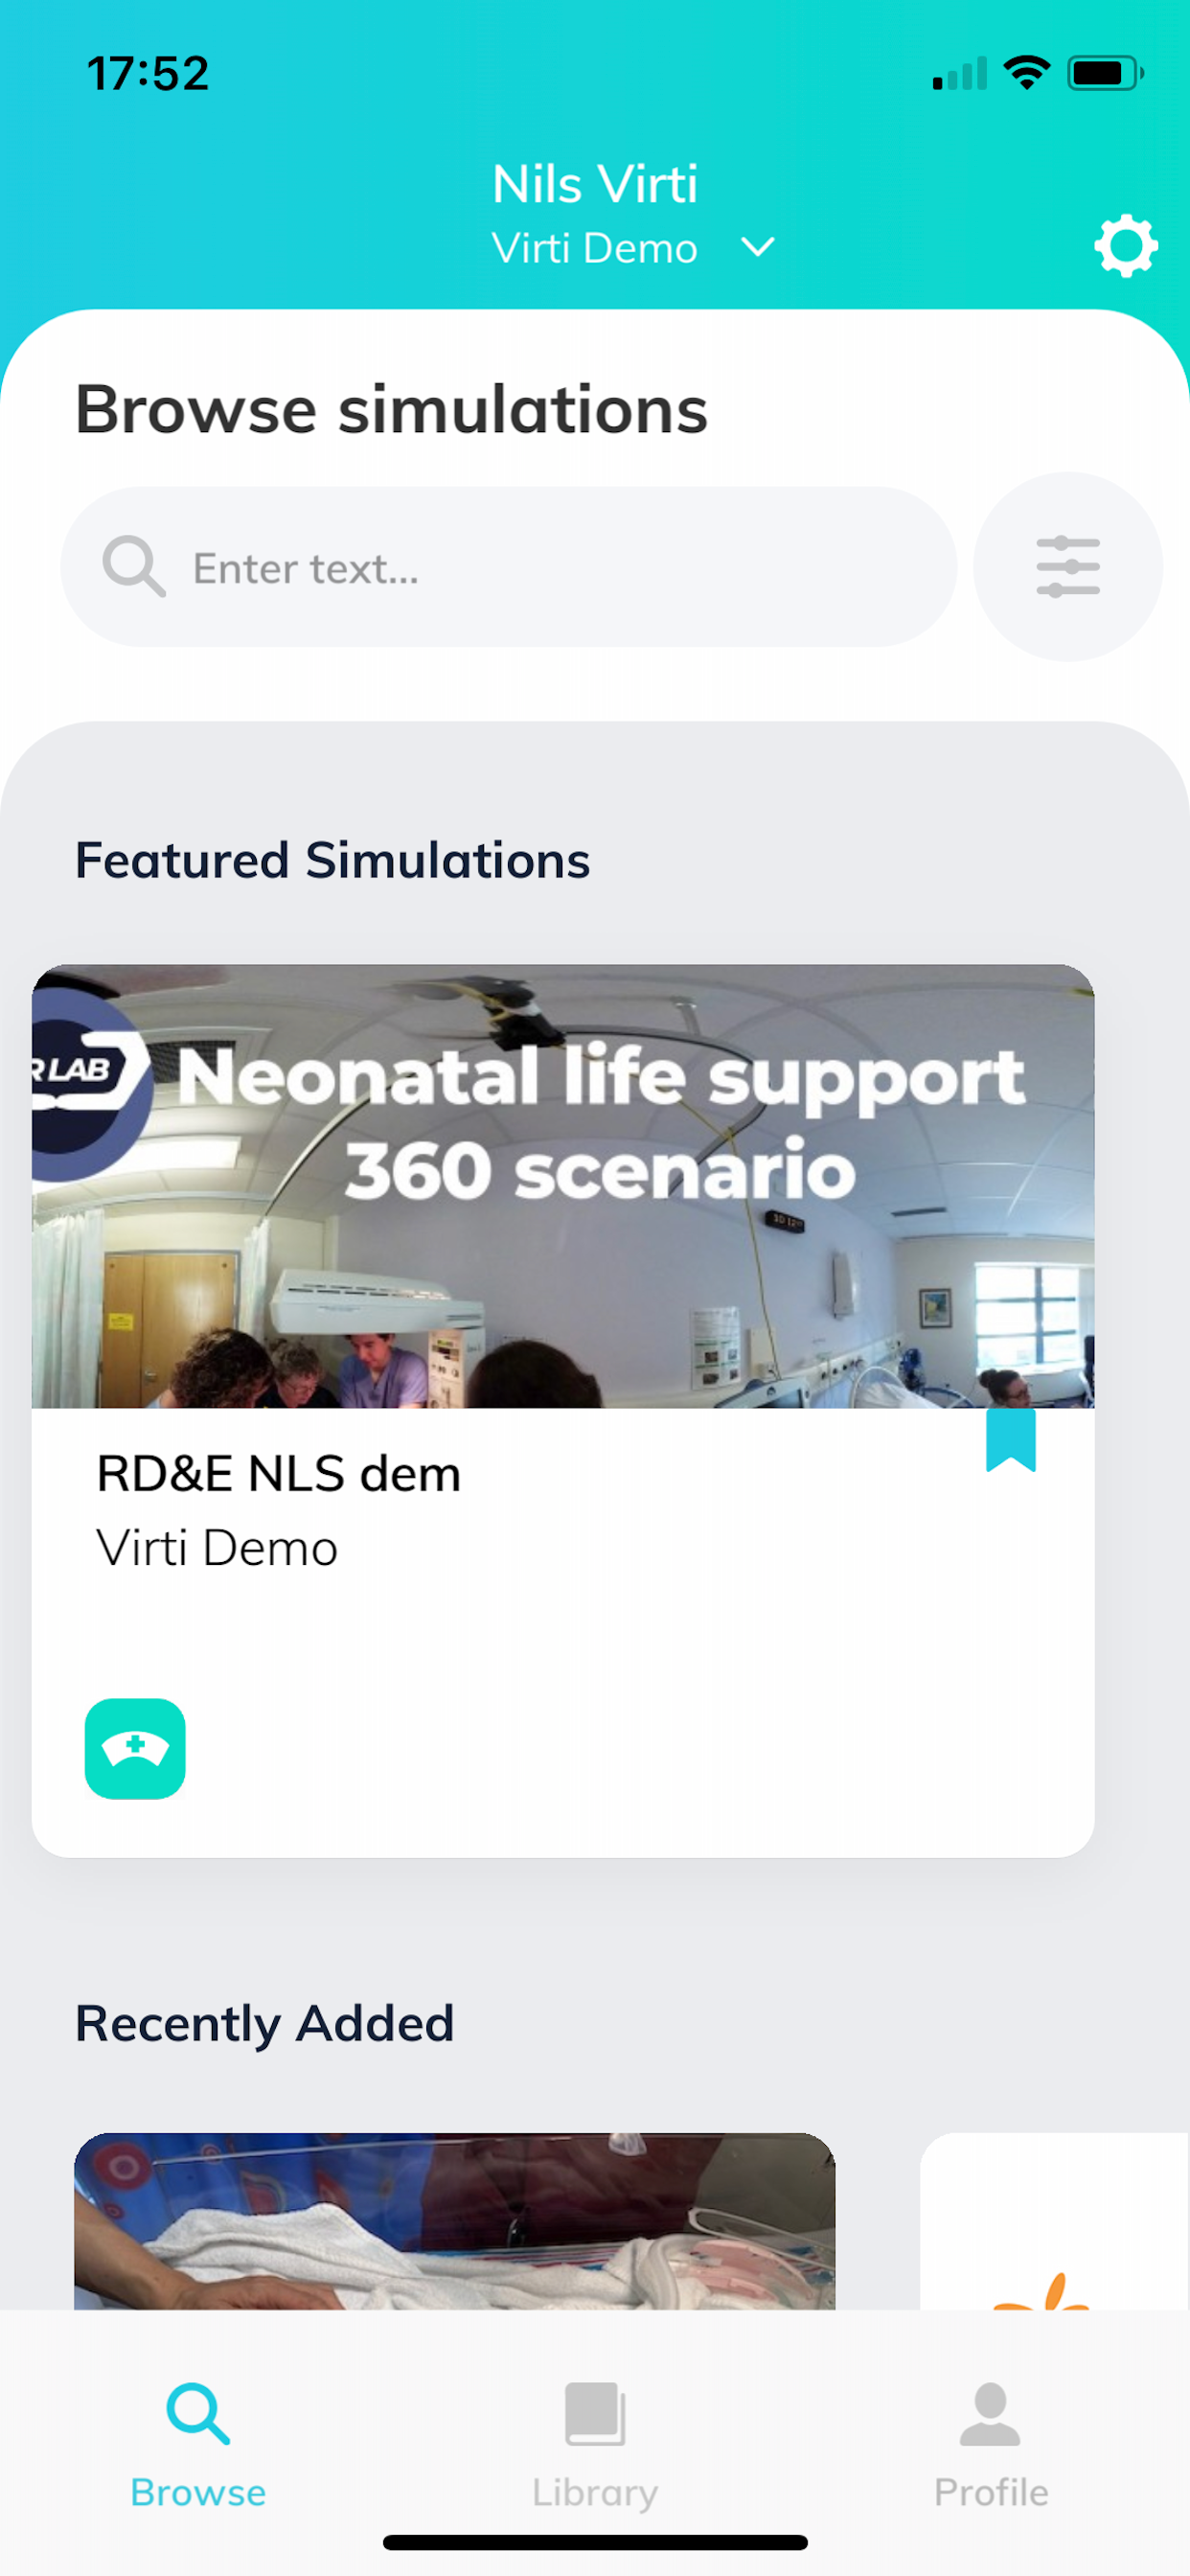Tap the Nils Virti user name header
Image resolution: width=1190 pixels, height=2576 pixels.
tap(595, 184)
